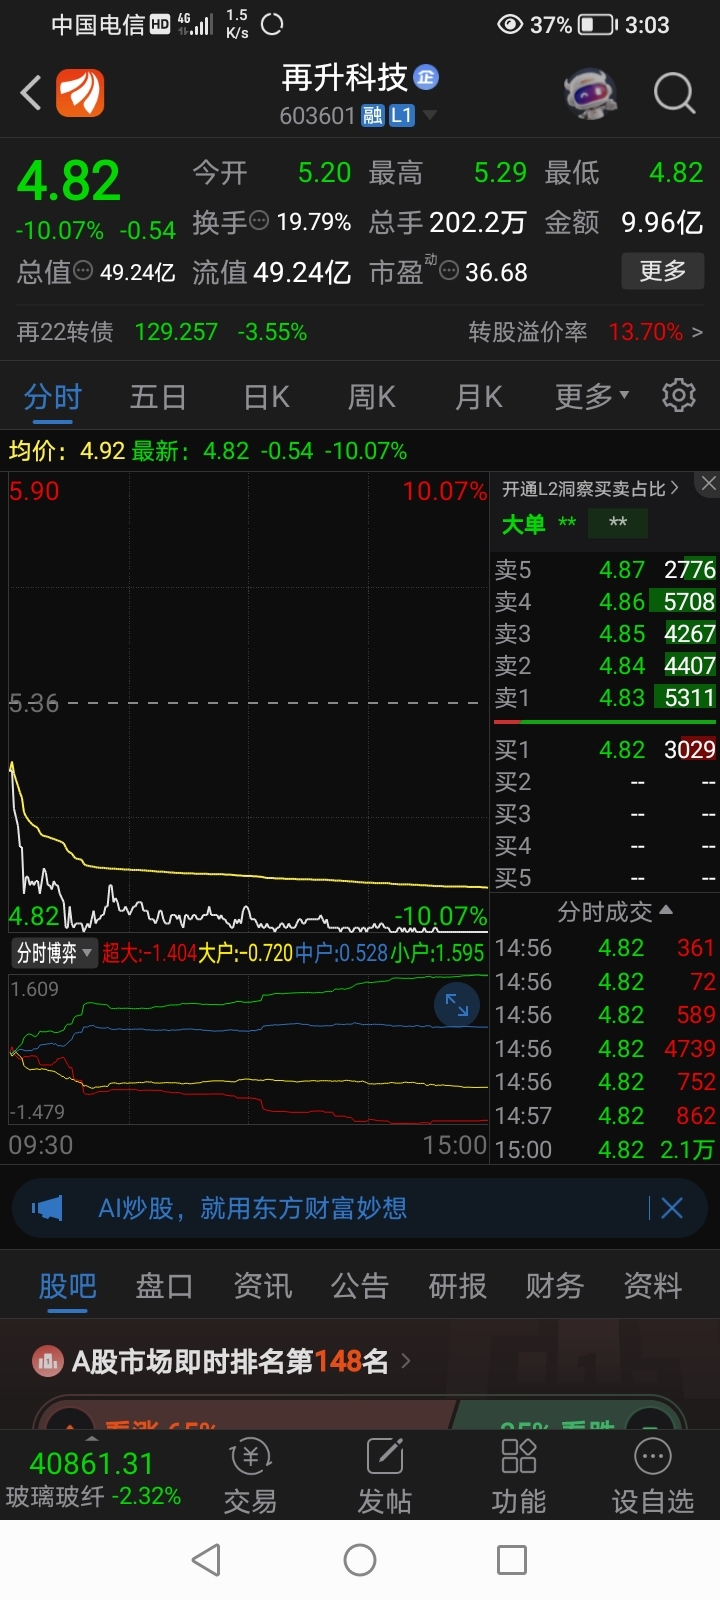Open the 更多 chart period dropdown
720x1600 pixels.
[x=592, y=396]
